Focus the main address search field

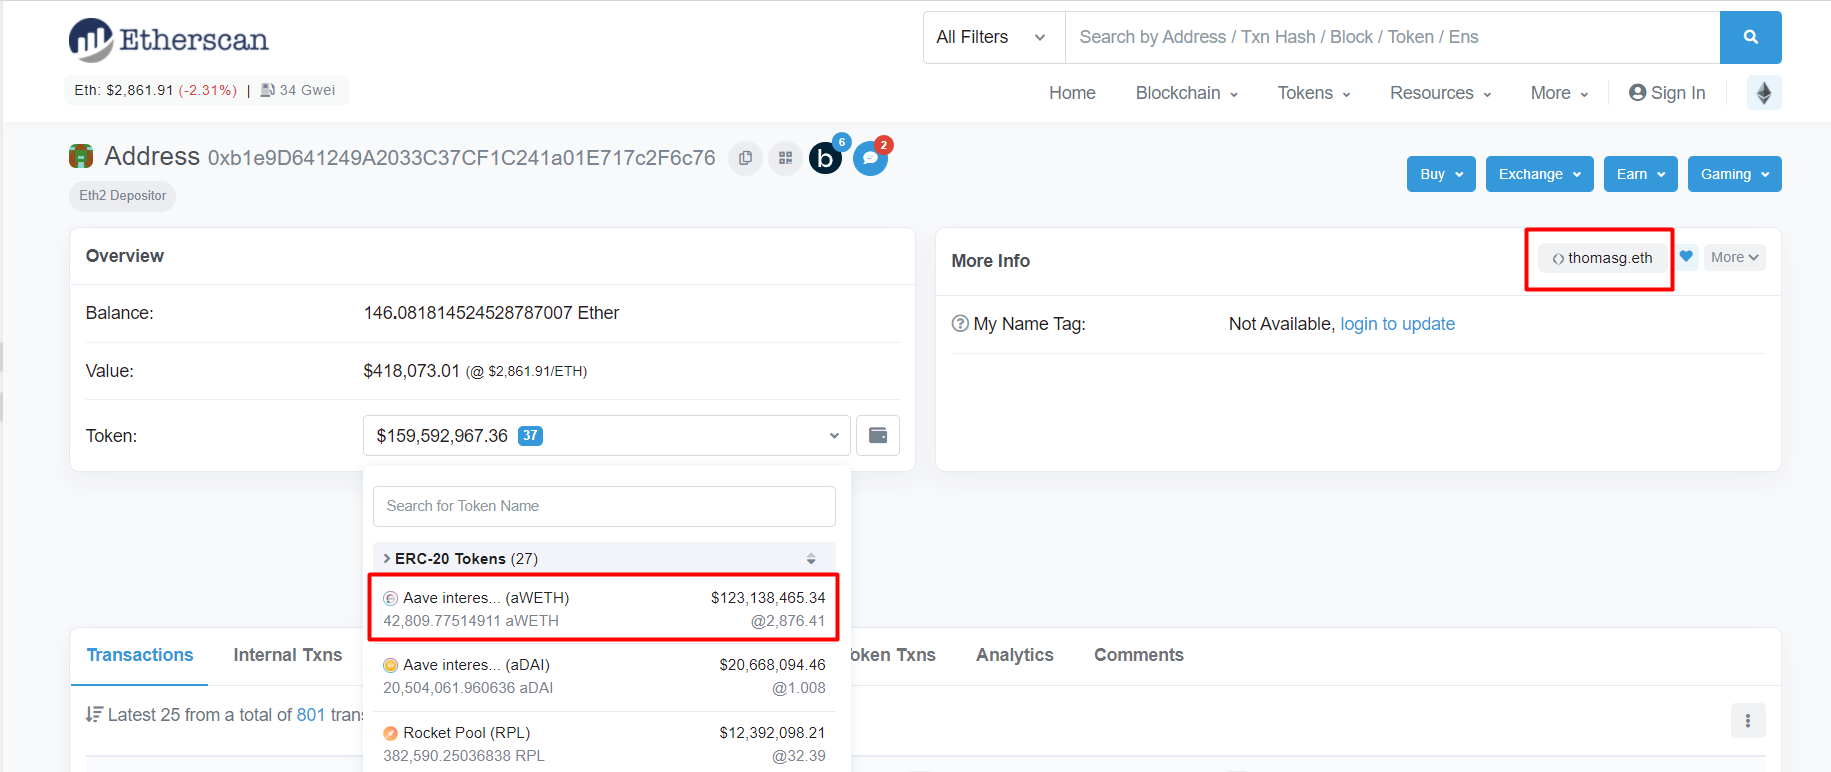pyautogui.click(x=1393, y=37)
